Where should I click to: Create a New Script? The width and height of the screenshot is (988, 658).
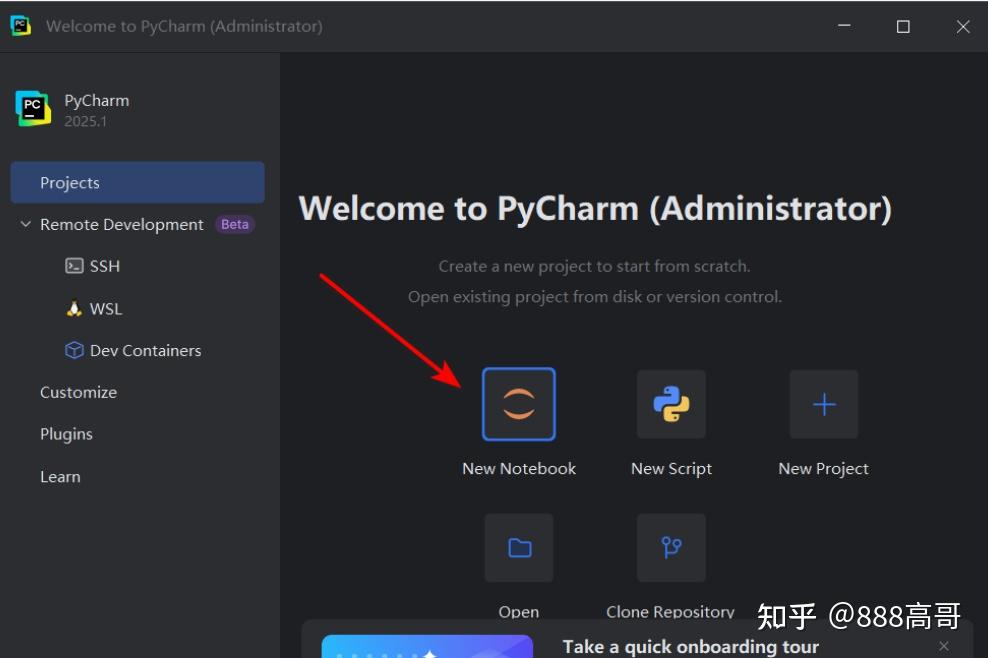coord(670,404)
